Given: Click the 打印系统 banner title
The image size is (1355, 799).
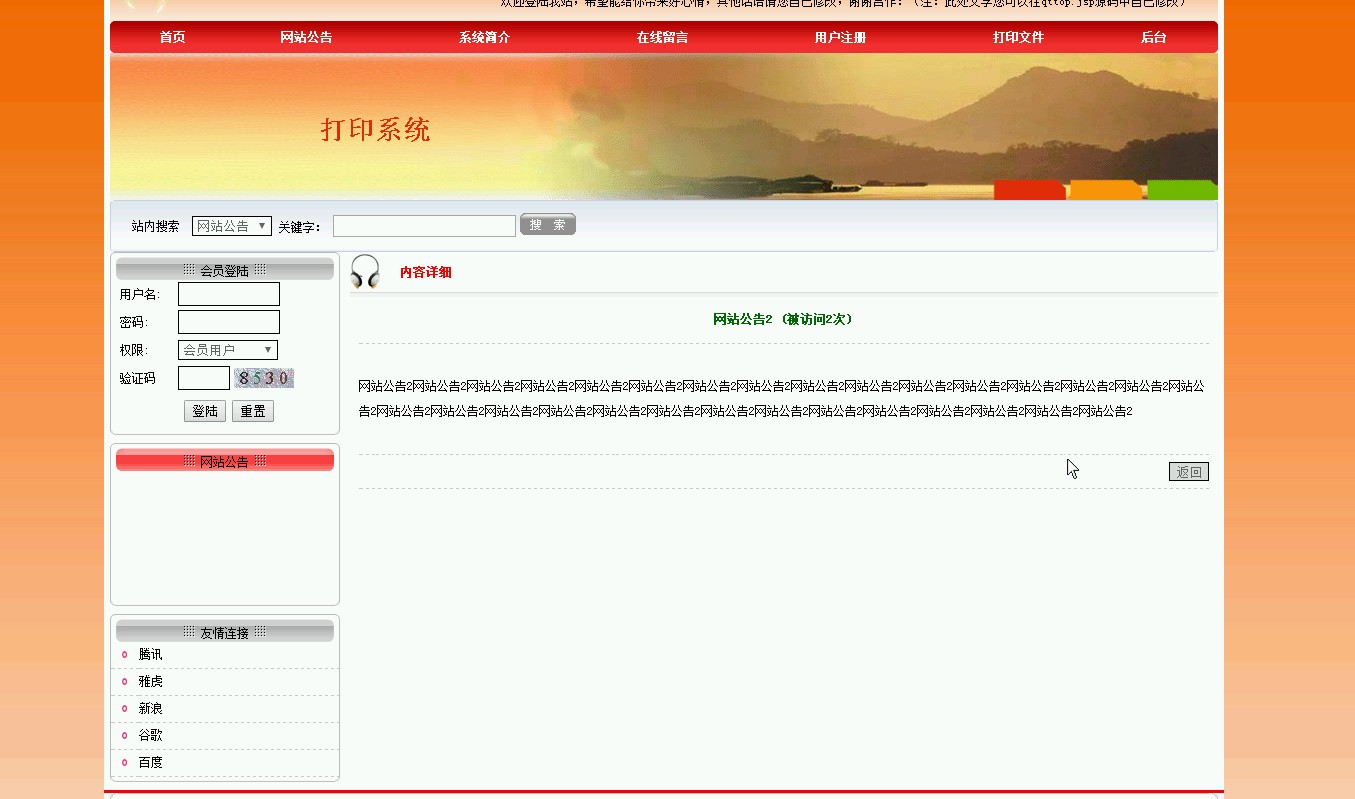Looking at the screenshot, I should click(x=376, y=129).
